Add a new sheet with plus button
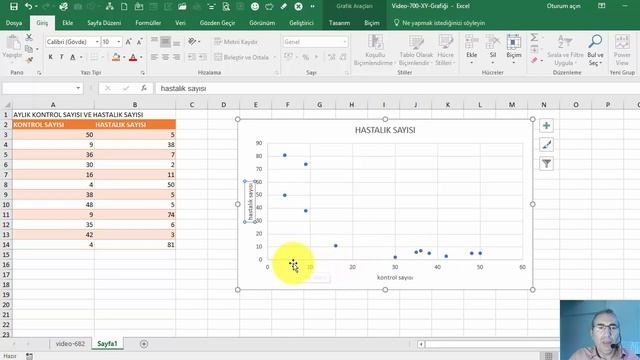This screenshot has width=640, height=360. coord(144,344)
